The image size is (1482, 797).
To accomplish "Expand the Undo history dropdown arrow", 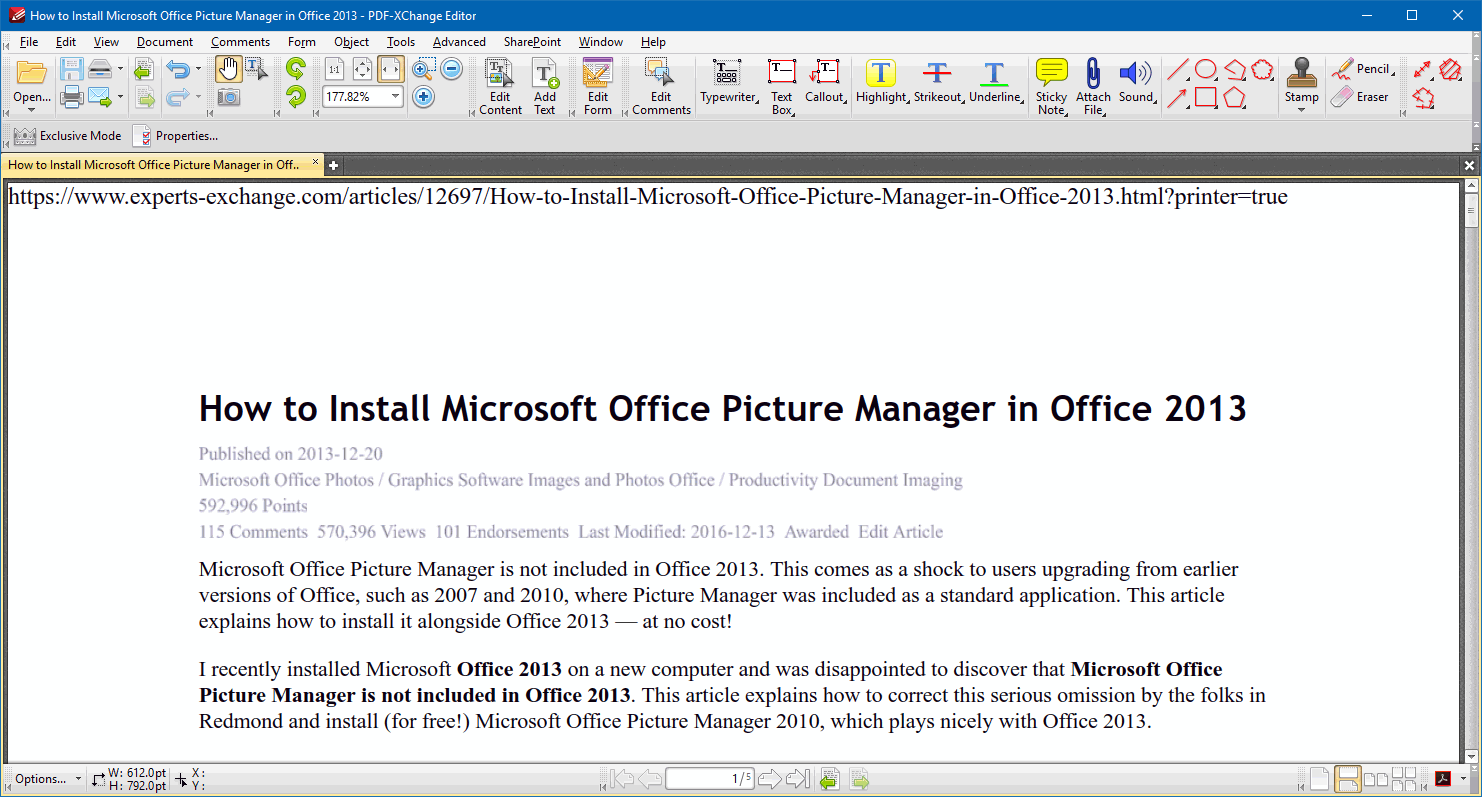I will click(x=198, y=69).
